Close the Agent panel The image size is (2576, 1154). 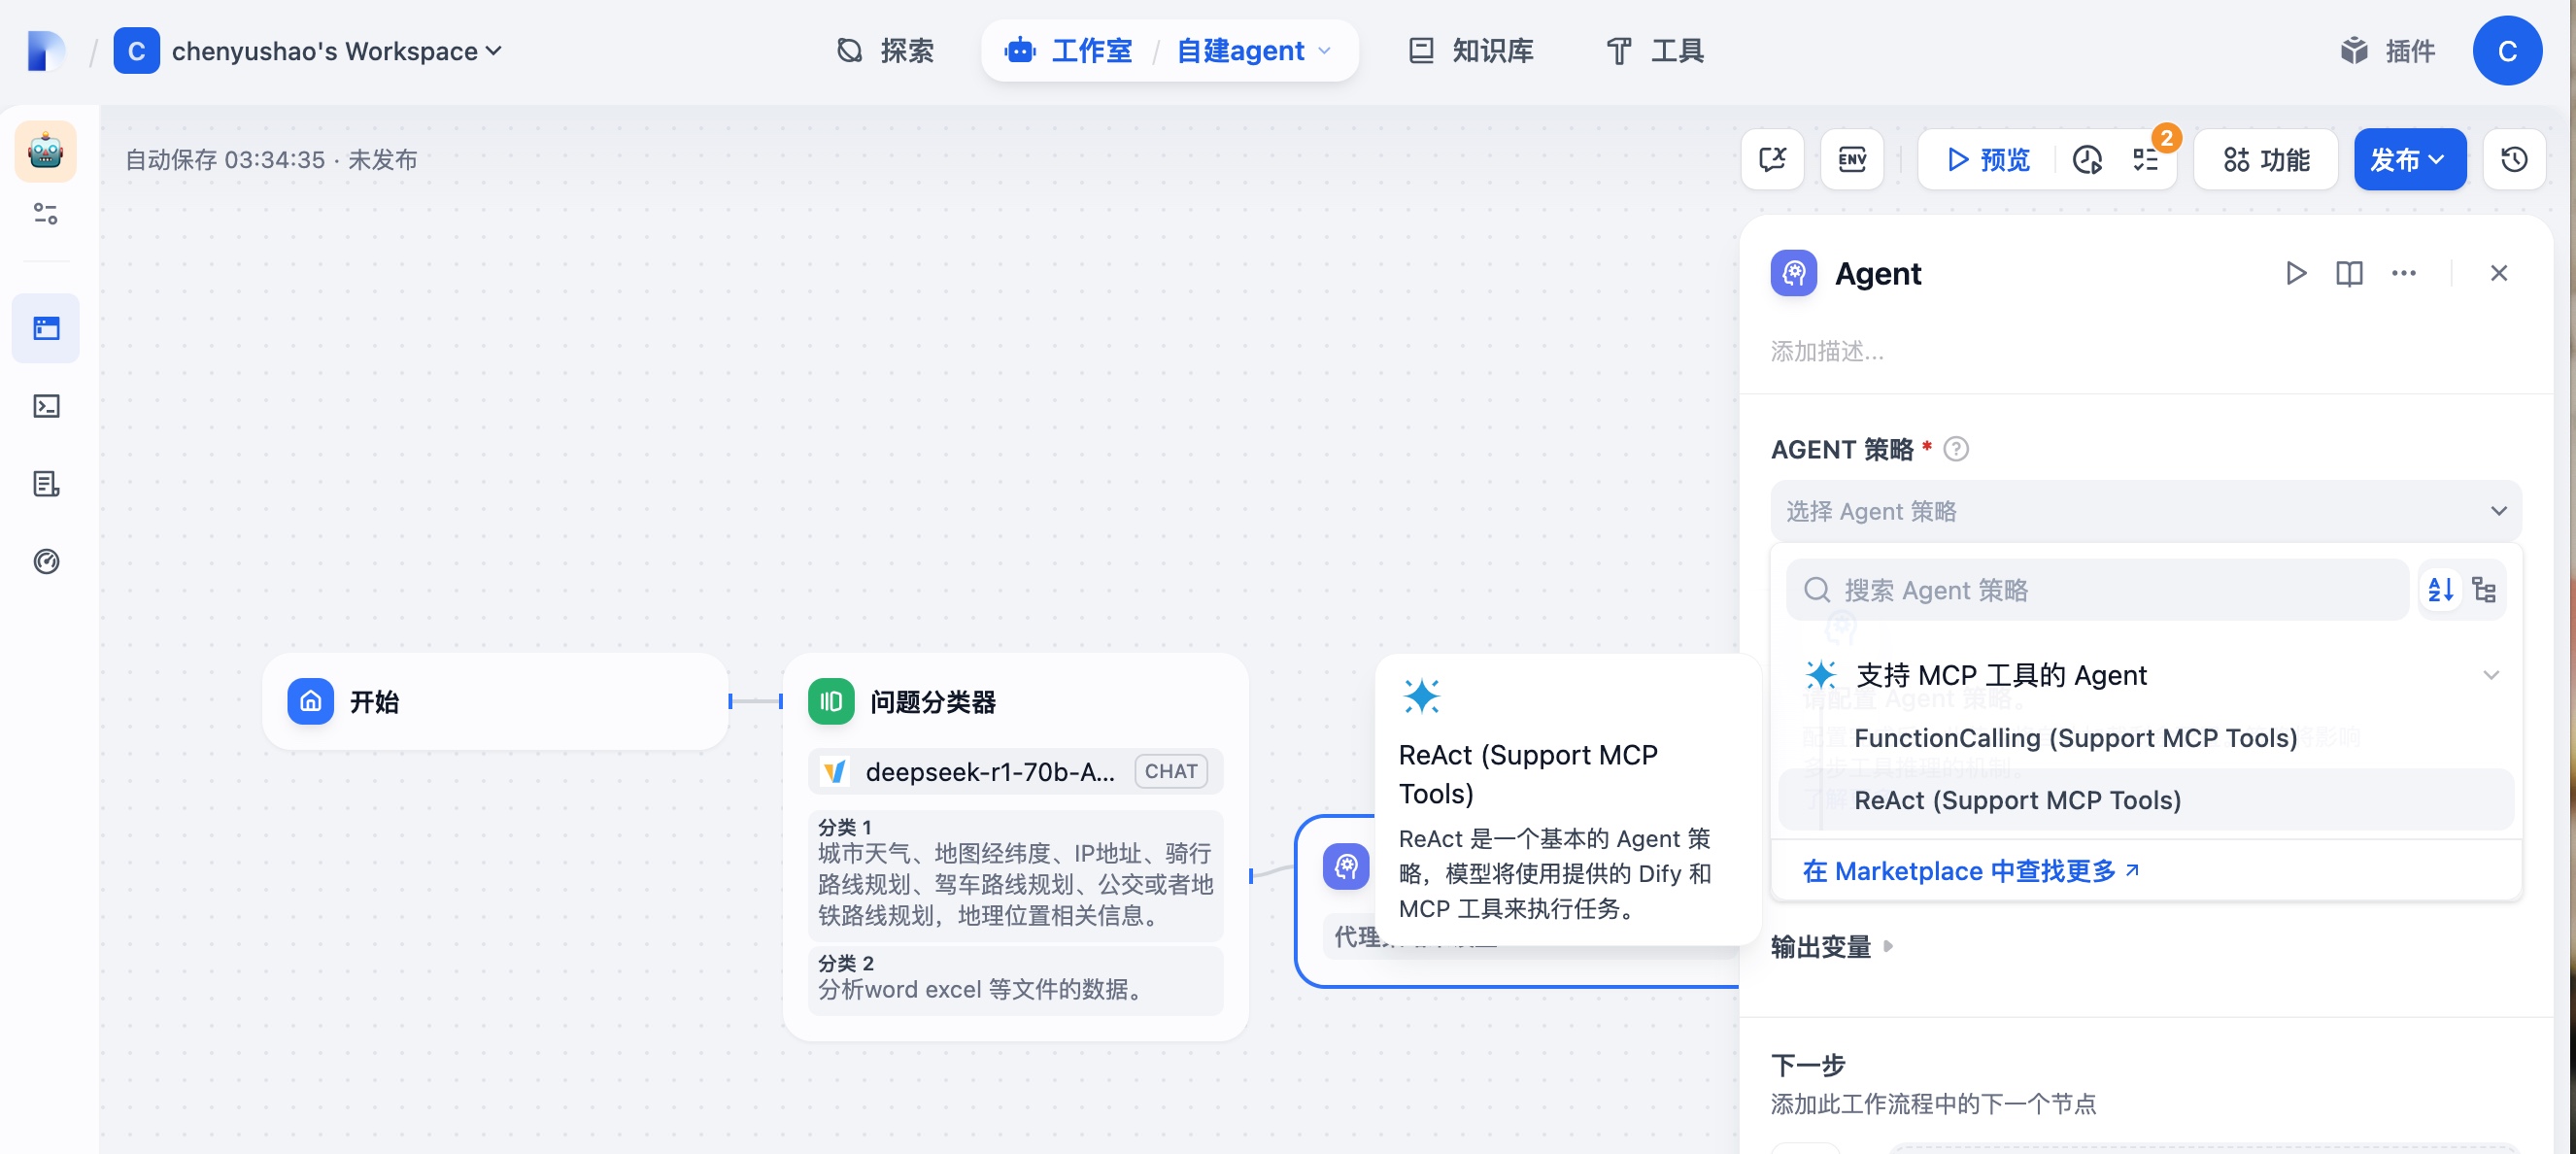2498,273
